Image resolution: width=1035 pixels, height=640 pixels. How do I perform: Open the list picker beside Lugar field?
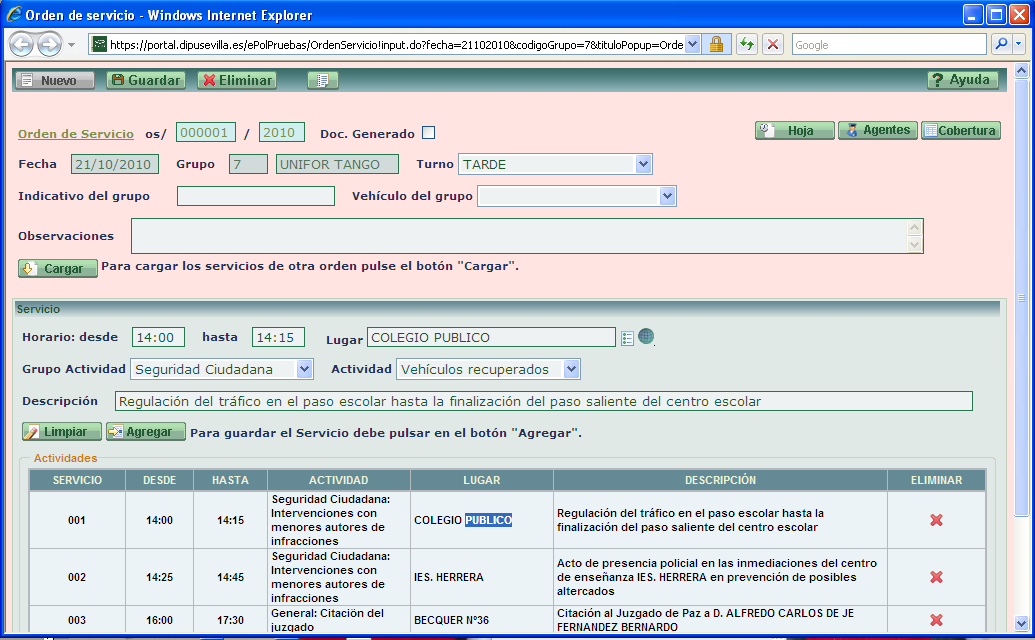[627, 337]
